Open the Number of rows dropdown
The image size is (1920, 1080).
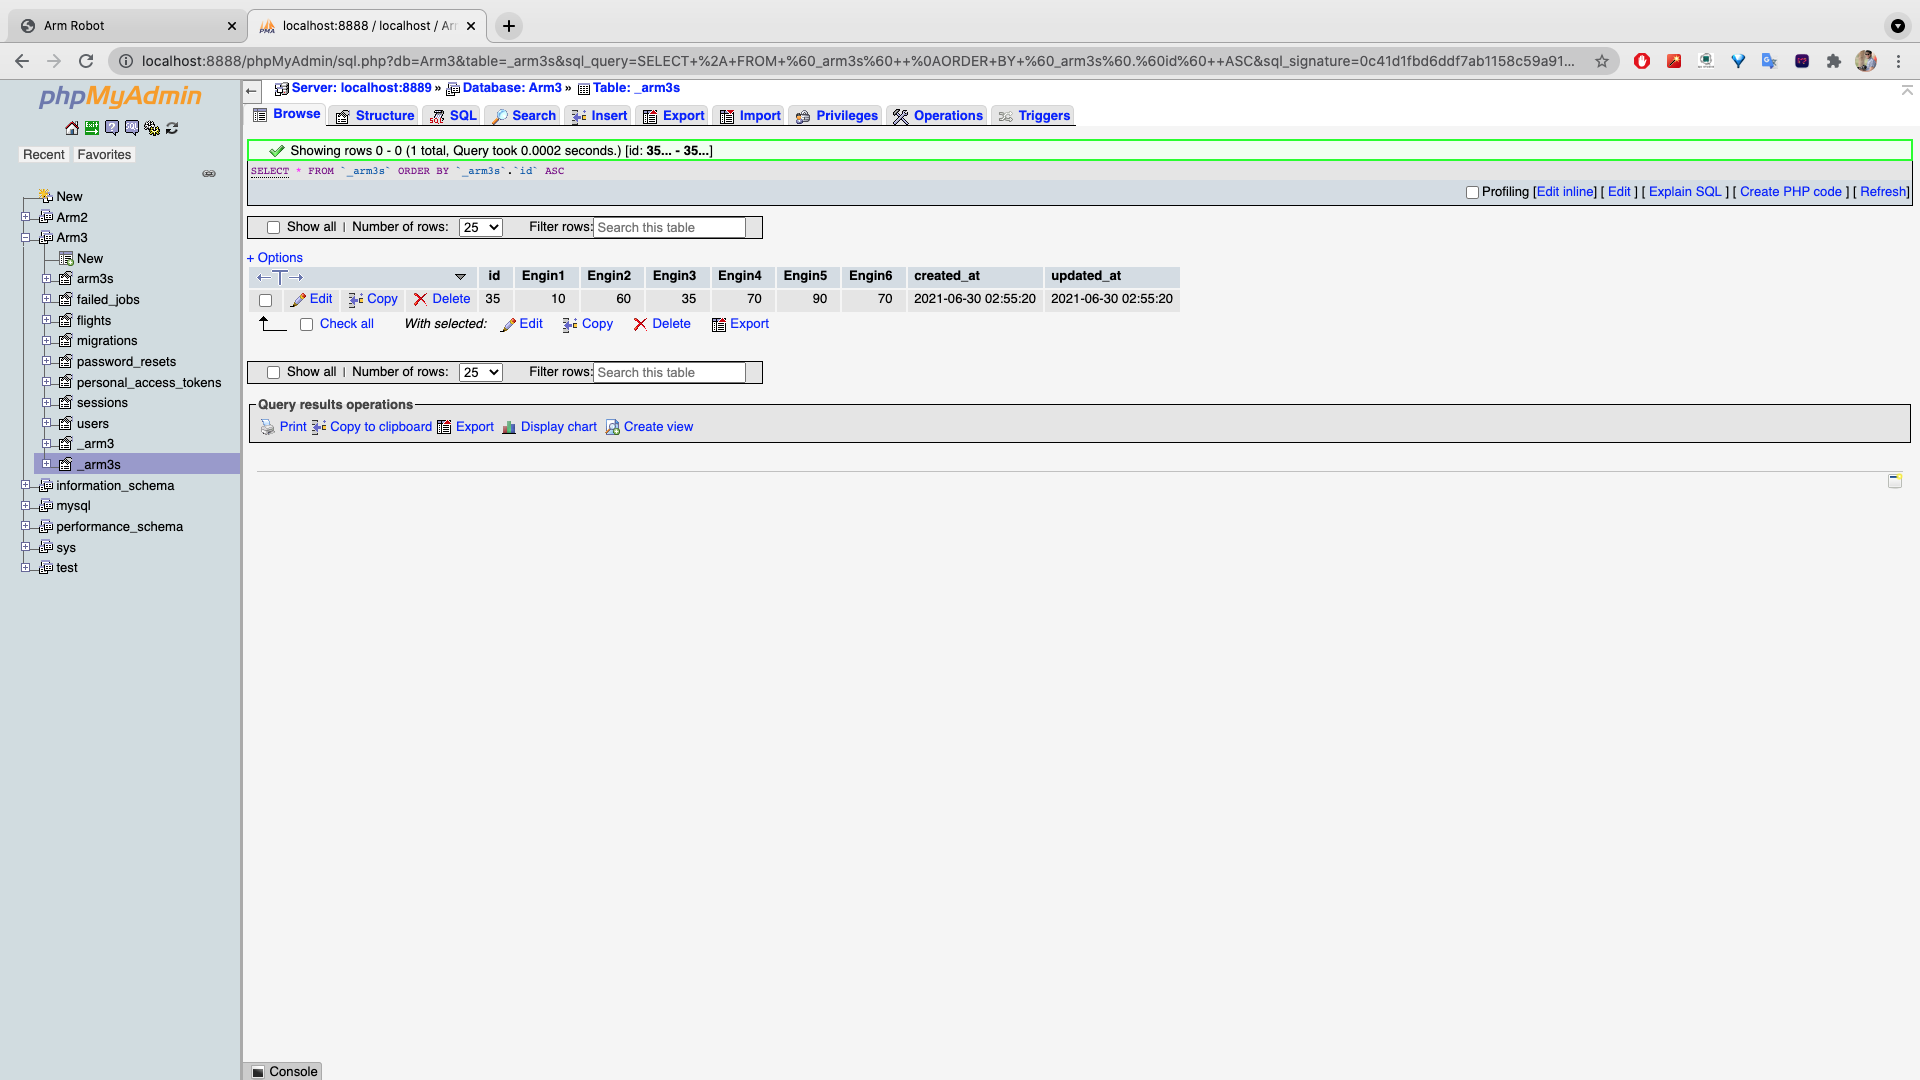480,227
